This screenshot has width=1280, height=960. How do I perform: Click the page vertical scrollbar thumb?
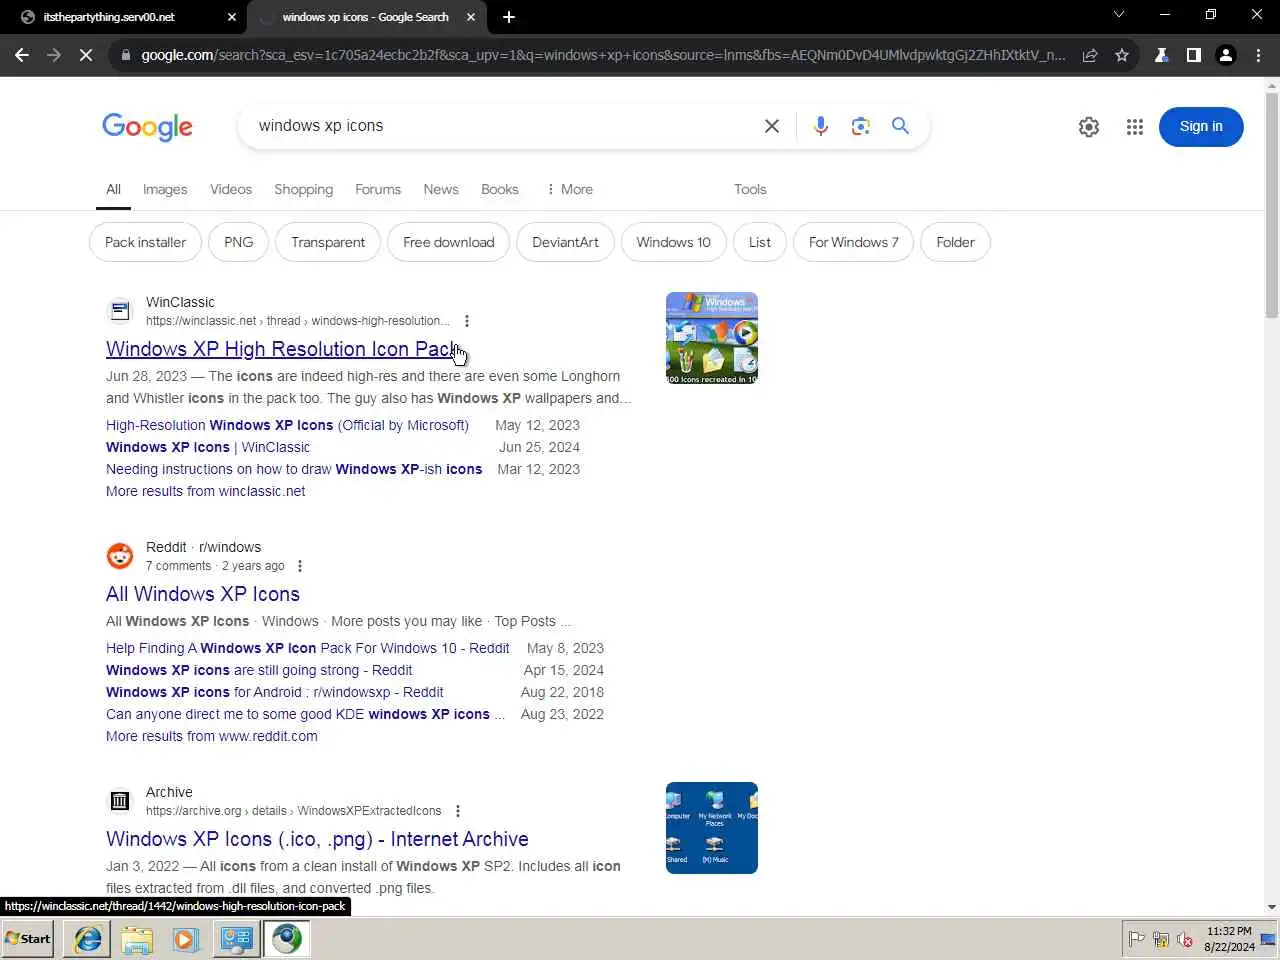pyautogui.click(x=1272, y=205)
